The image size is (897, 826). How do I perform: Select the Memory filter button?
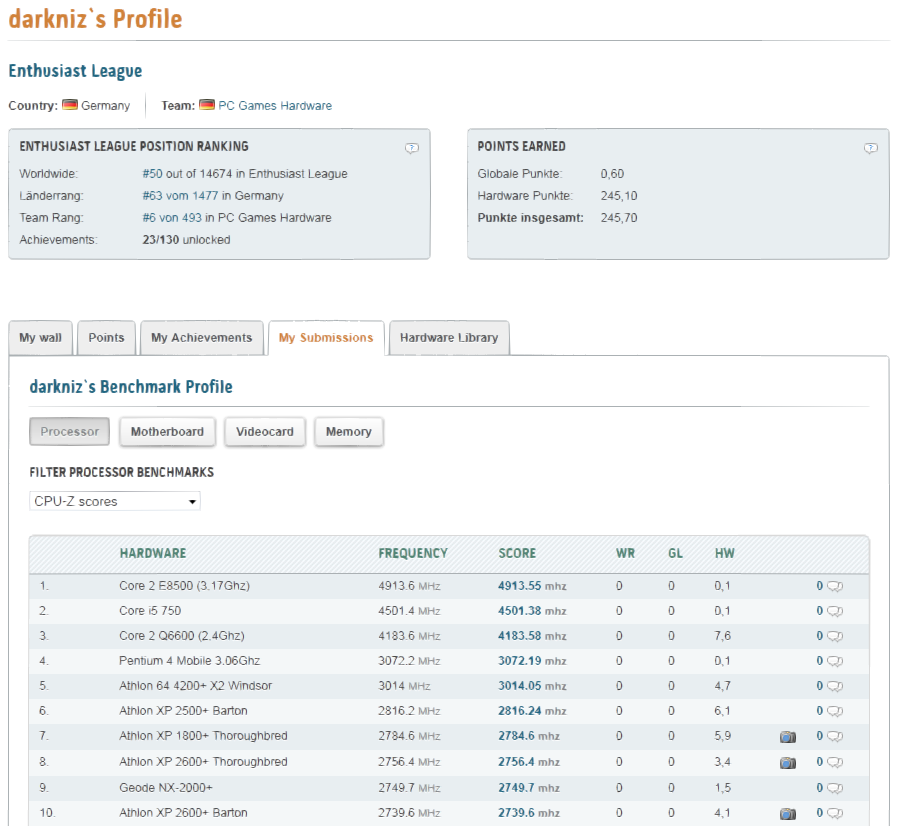[349, 431]
